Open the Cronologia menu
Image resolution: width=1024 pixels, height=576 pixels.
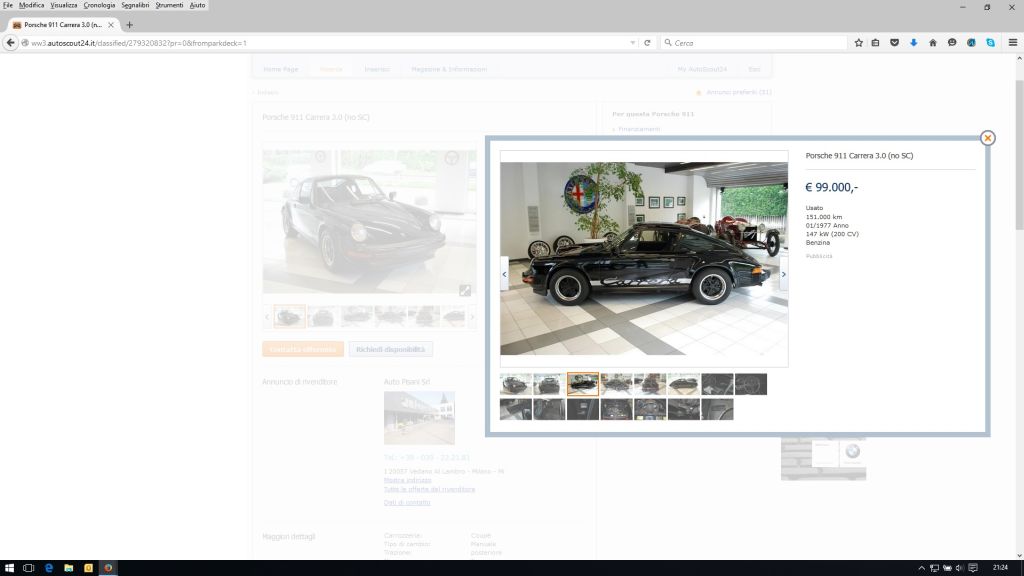coord(99,5)
